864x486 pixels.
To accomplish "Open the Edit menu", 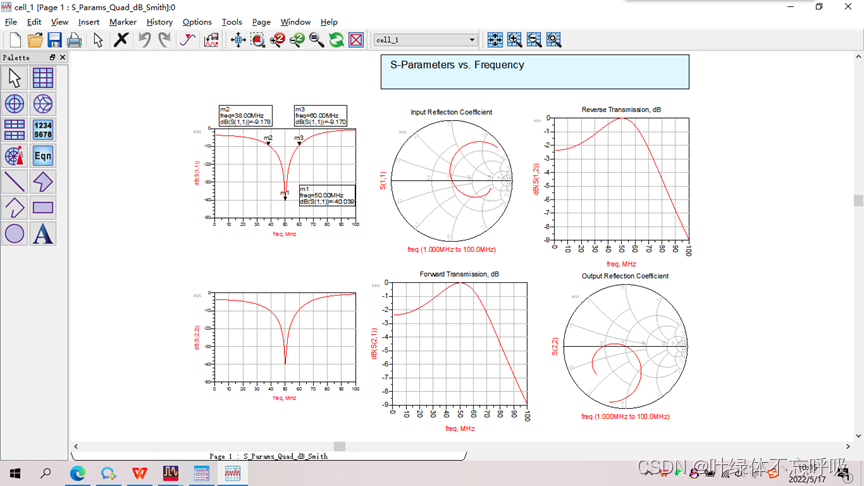I will (34, 22).
